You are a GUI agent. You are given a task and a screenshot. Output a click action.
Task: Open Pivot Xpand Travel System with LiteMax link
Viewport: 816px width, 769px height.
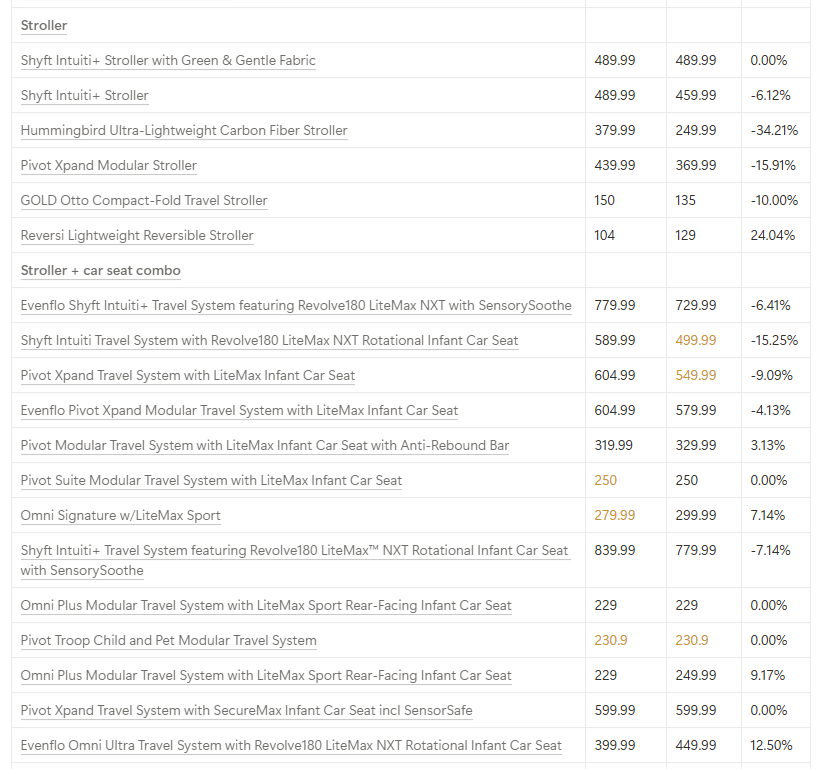coord(188,375)
